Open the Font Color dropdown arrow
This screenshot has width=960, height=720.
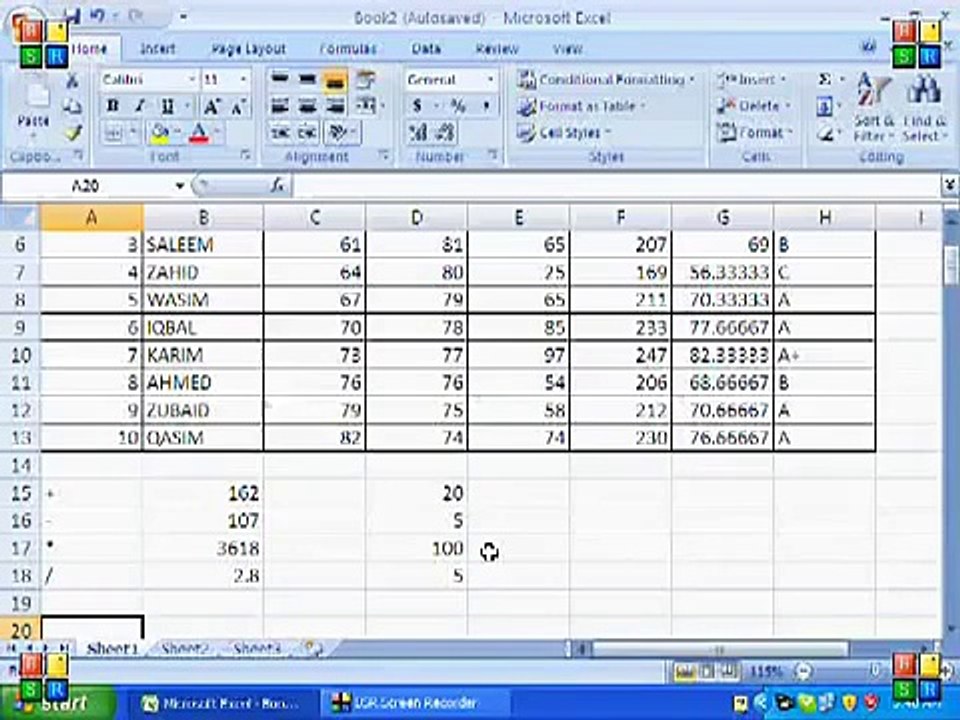point(217,132)
